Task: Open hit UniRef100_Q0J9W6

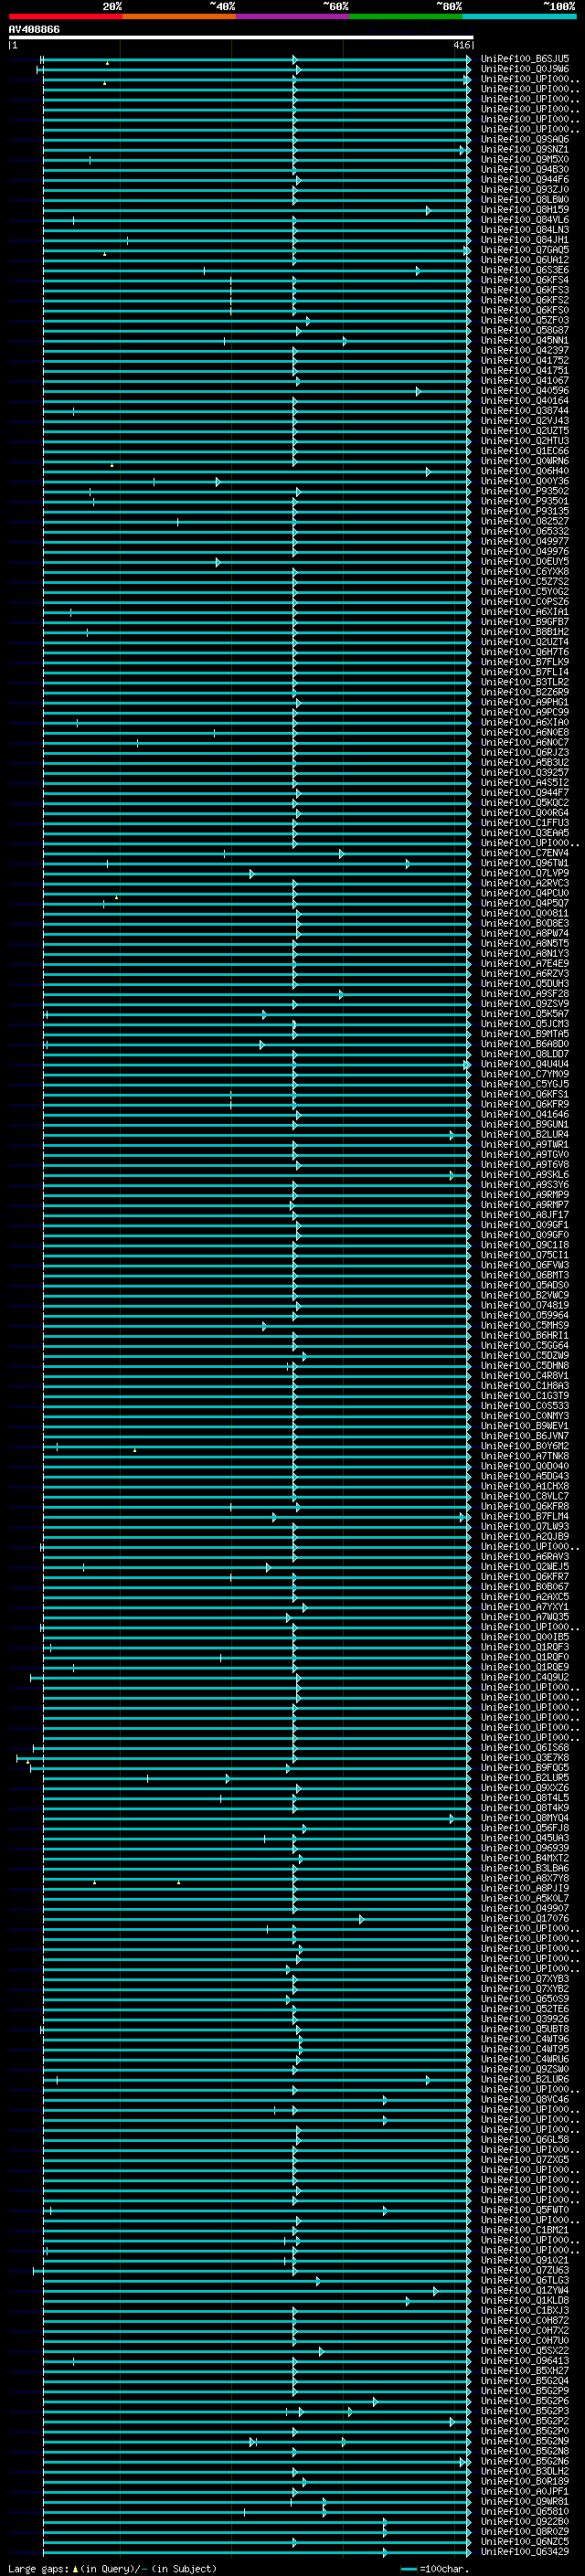Action: pos(525,70)
